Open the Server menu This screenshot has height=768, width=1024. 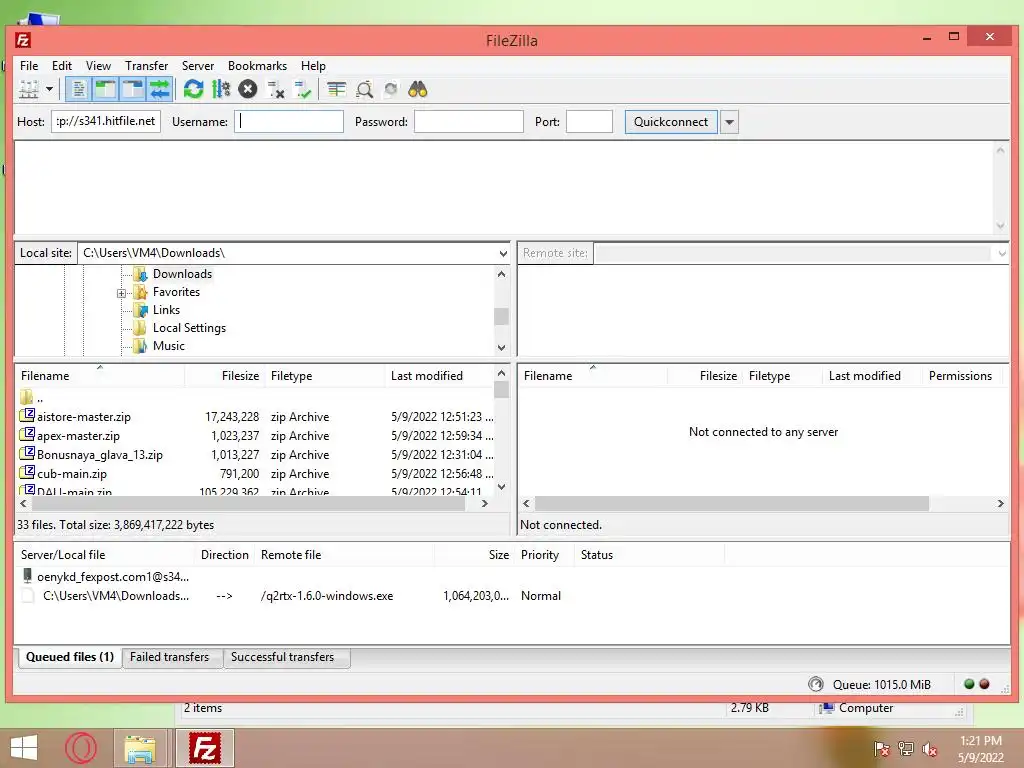(198, 66)
